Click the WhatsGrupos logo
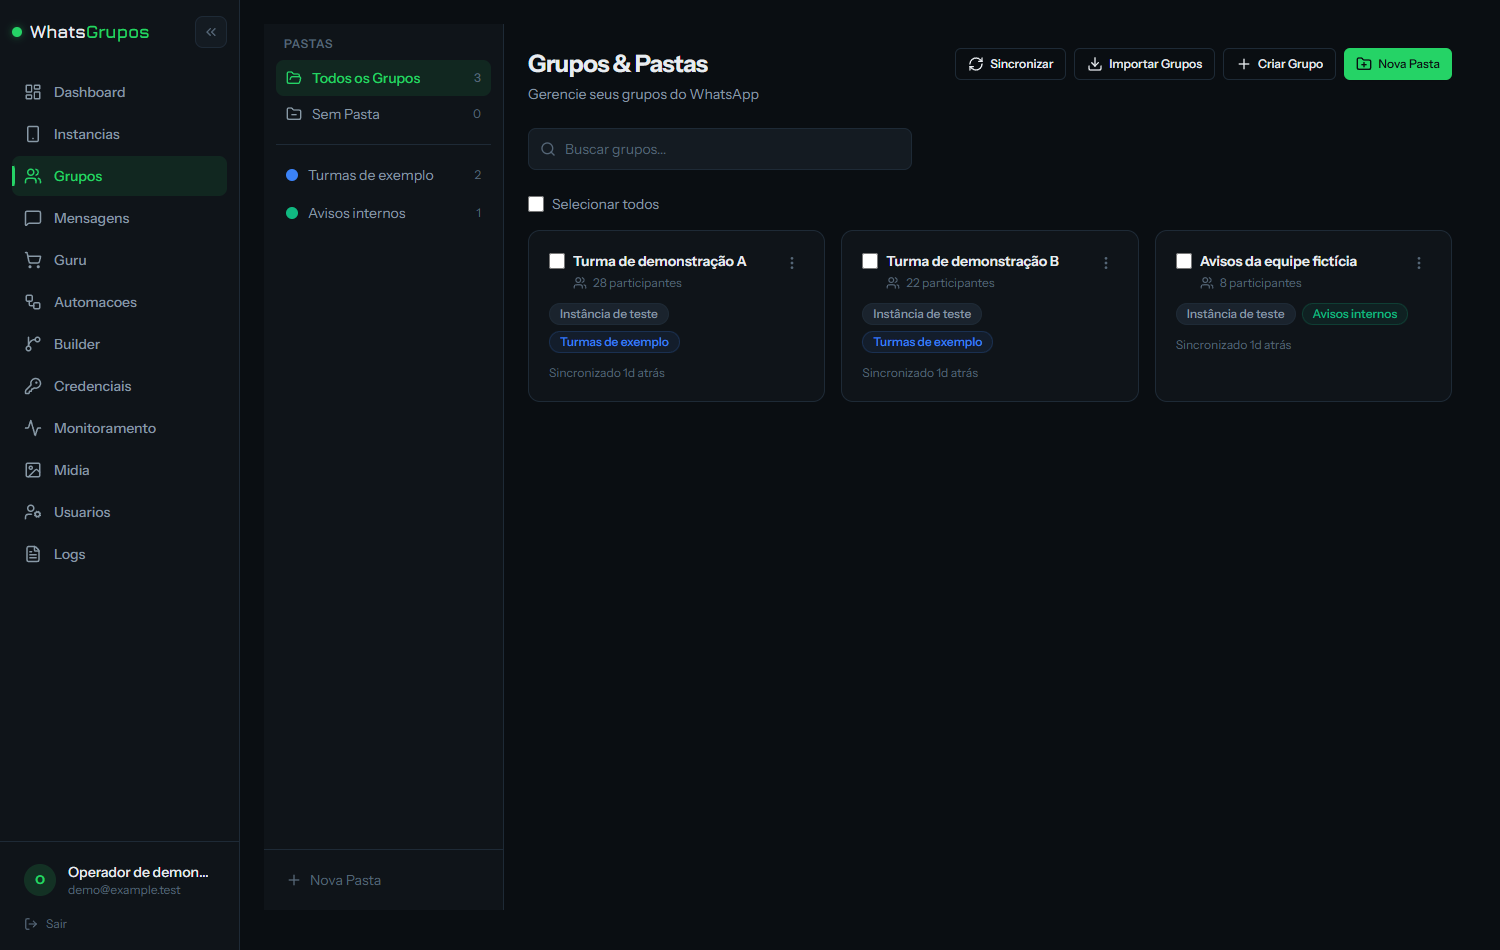Screen dimensions: 1500x950 click(x=80, y=32)
